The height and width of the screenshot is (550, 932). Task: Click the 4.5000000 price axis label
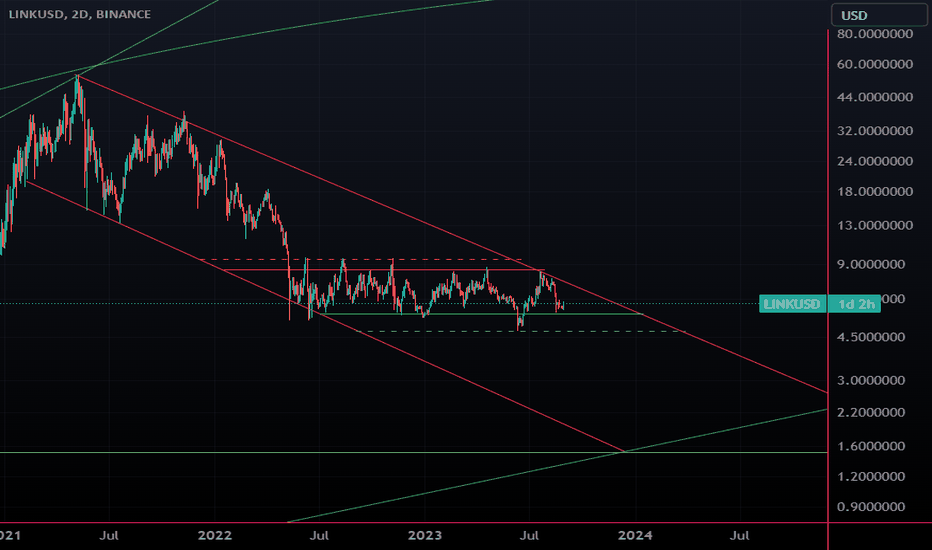(871, 337)
